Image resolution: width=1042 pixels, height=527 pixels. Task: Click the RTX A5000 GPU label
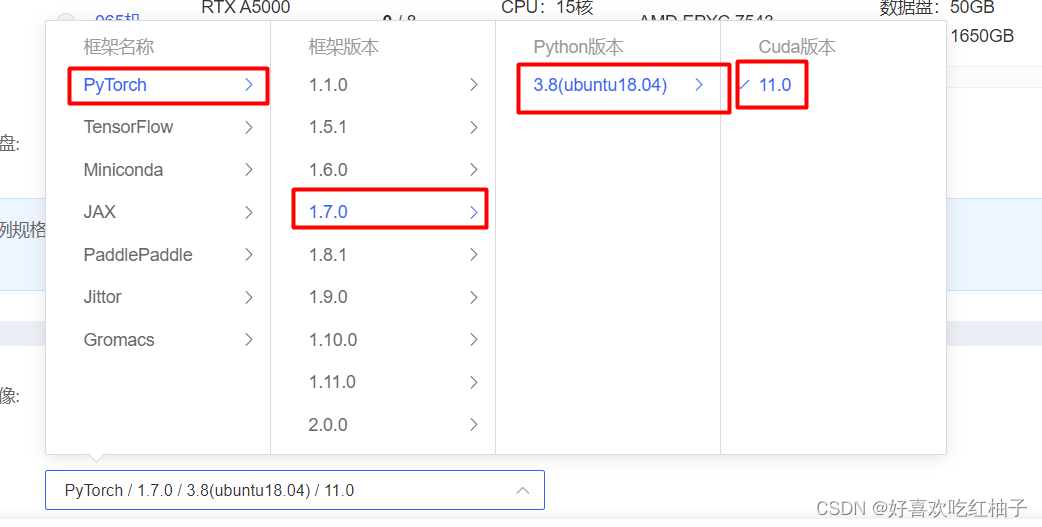246,7
